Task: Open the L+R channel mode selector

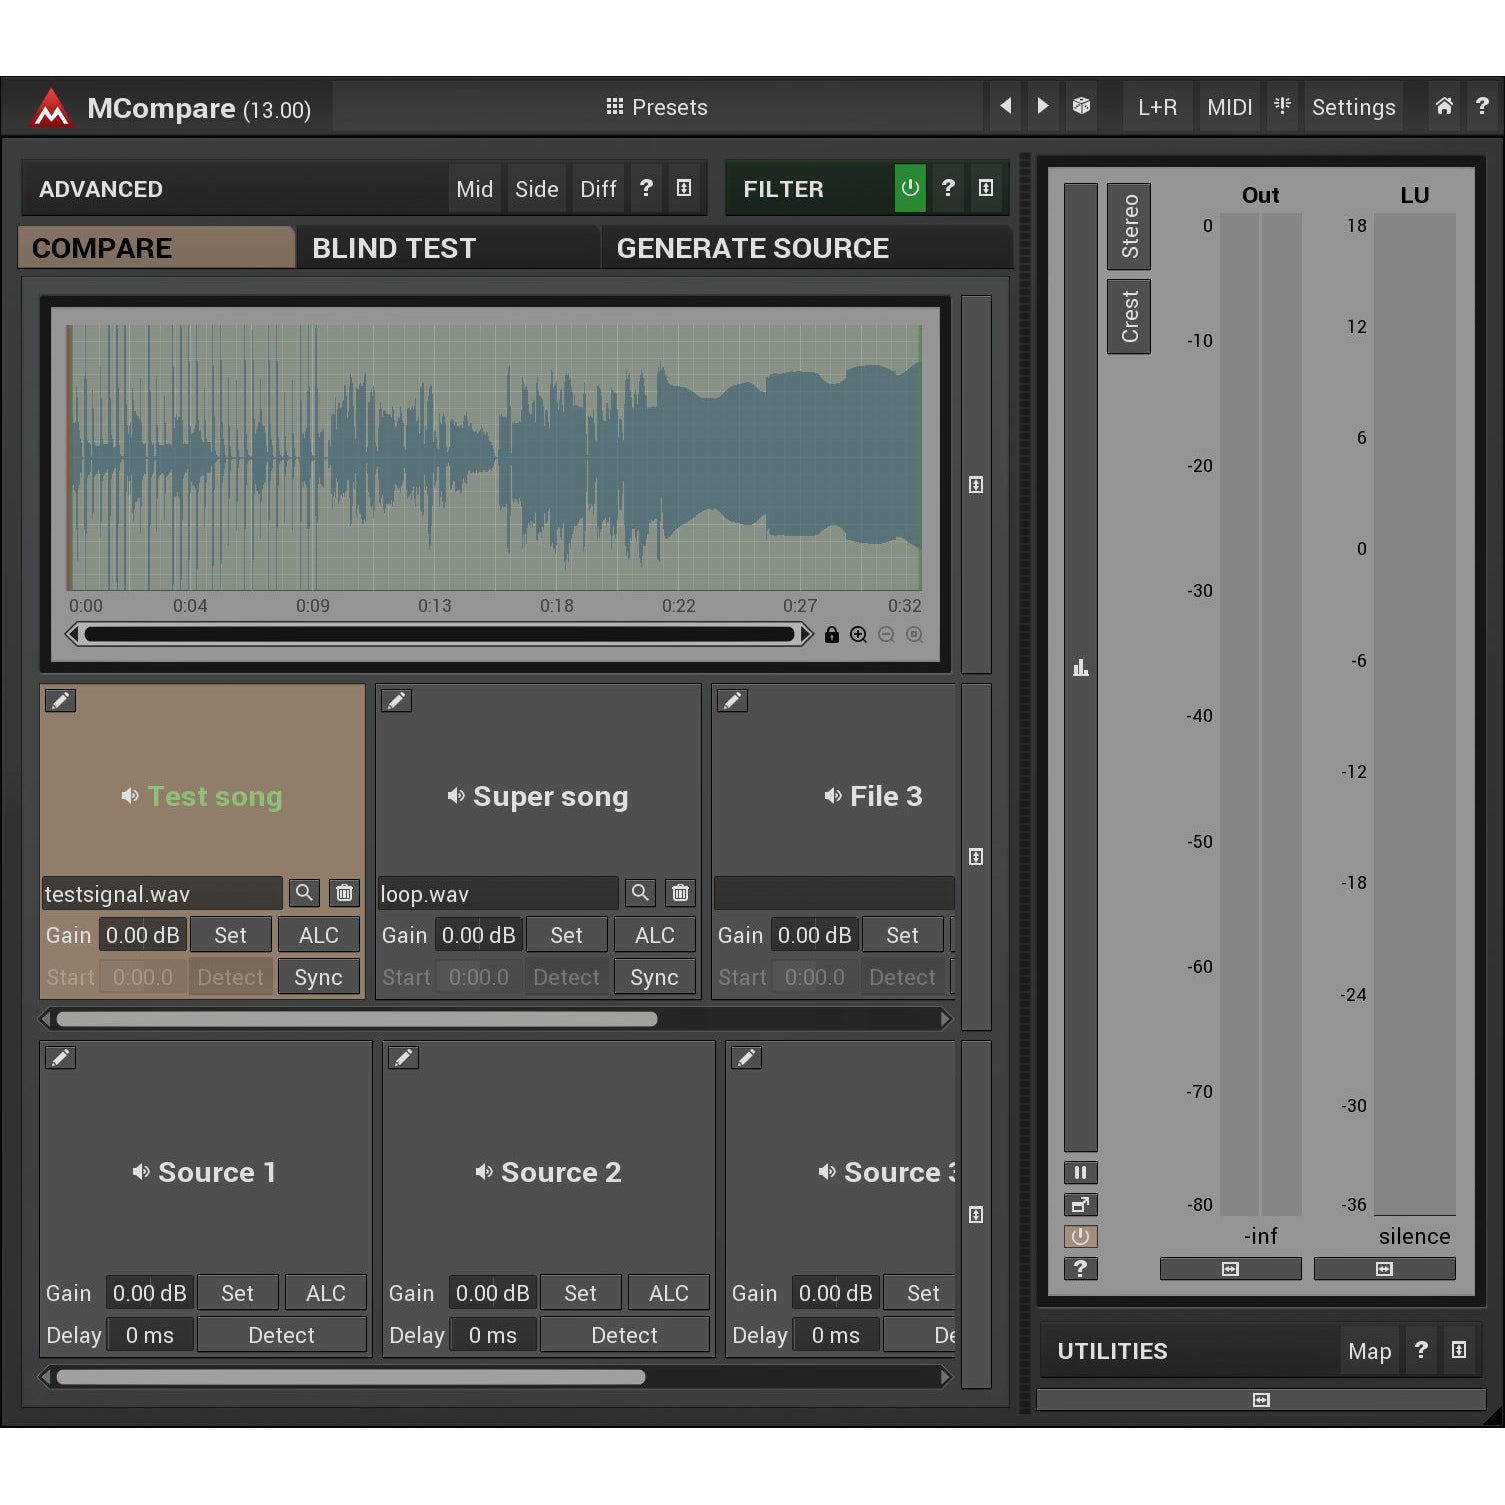Action: click(1157, 107)
